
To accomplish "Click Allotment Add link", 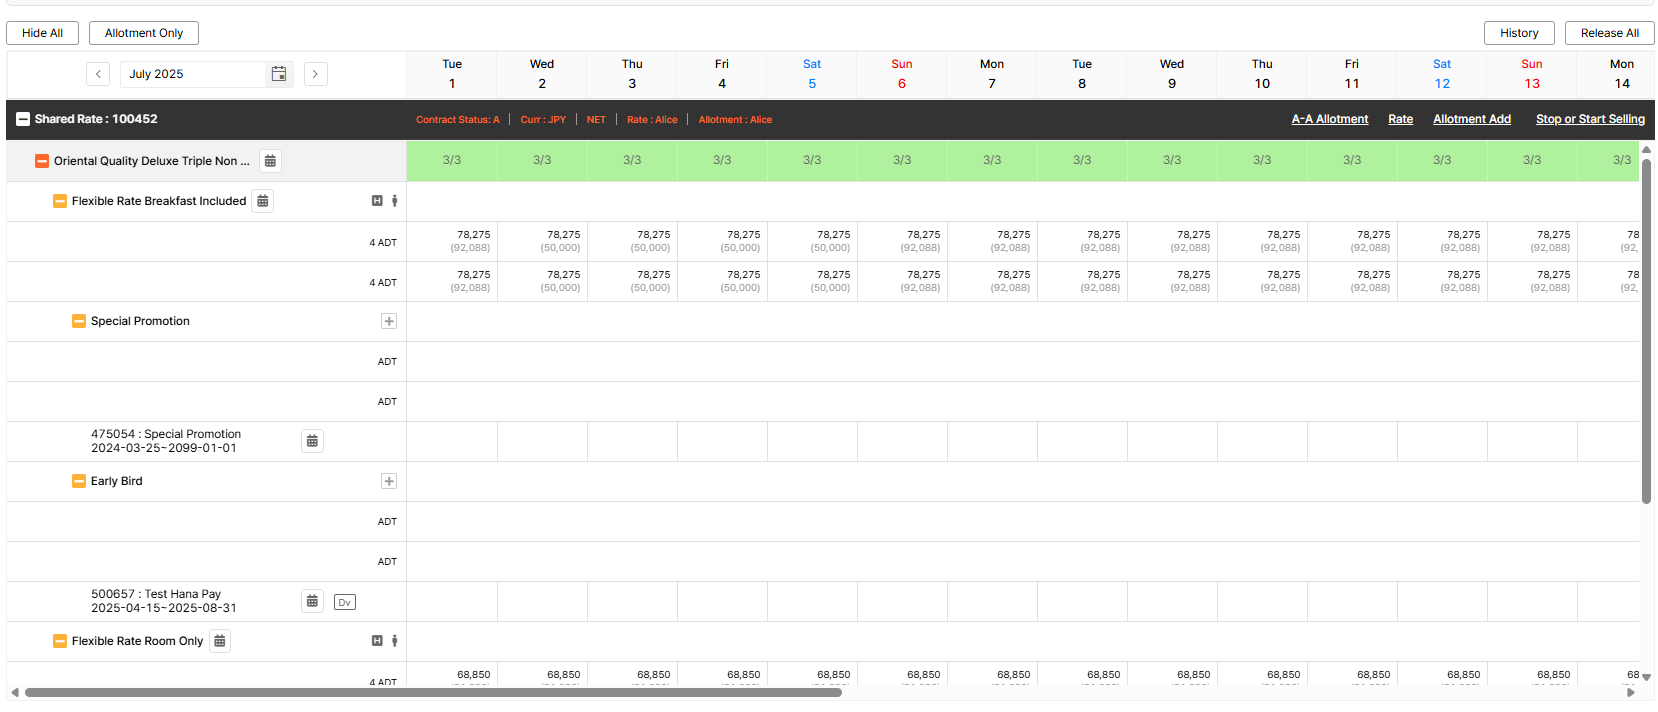I will [x=1472, y=119].
